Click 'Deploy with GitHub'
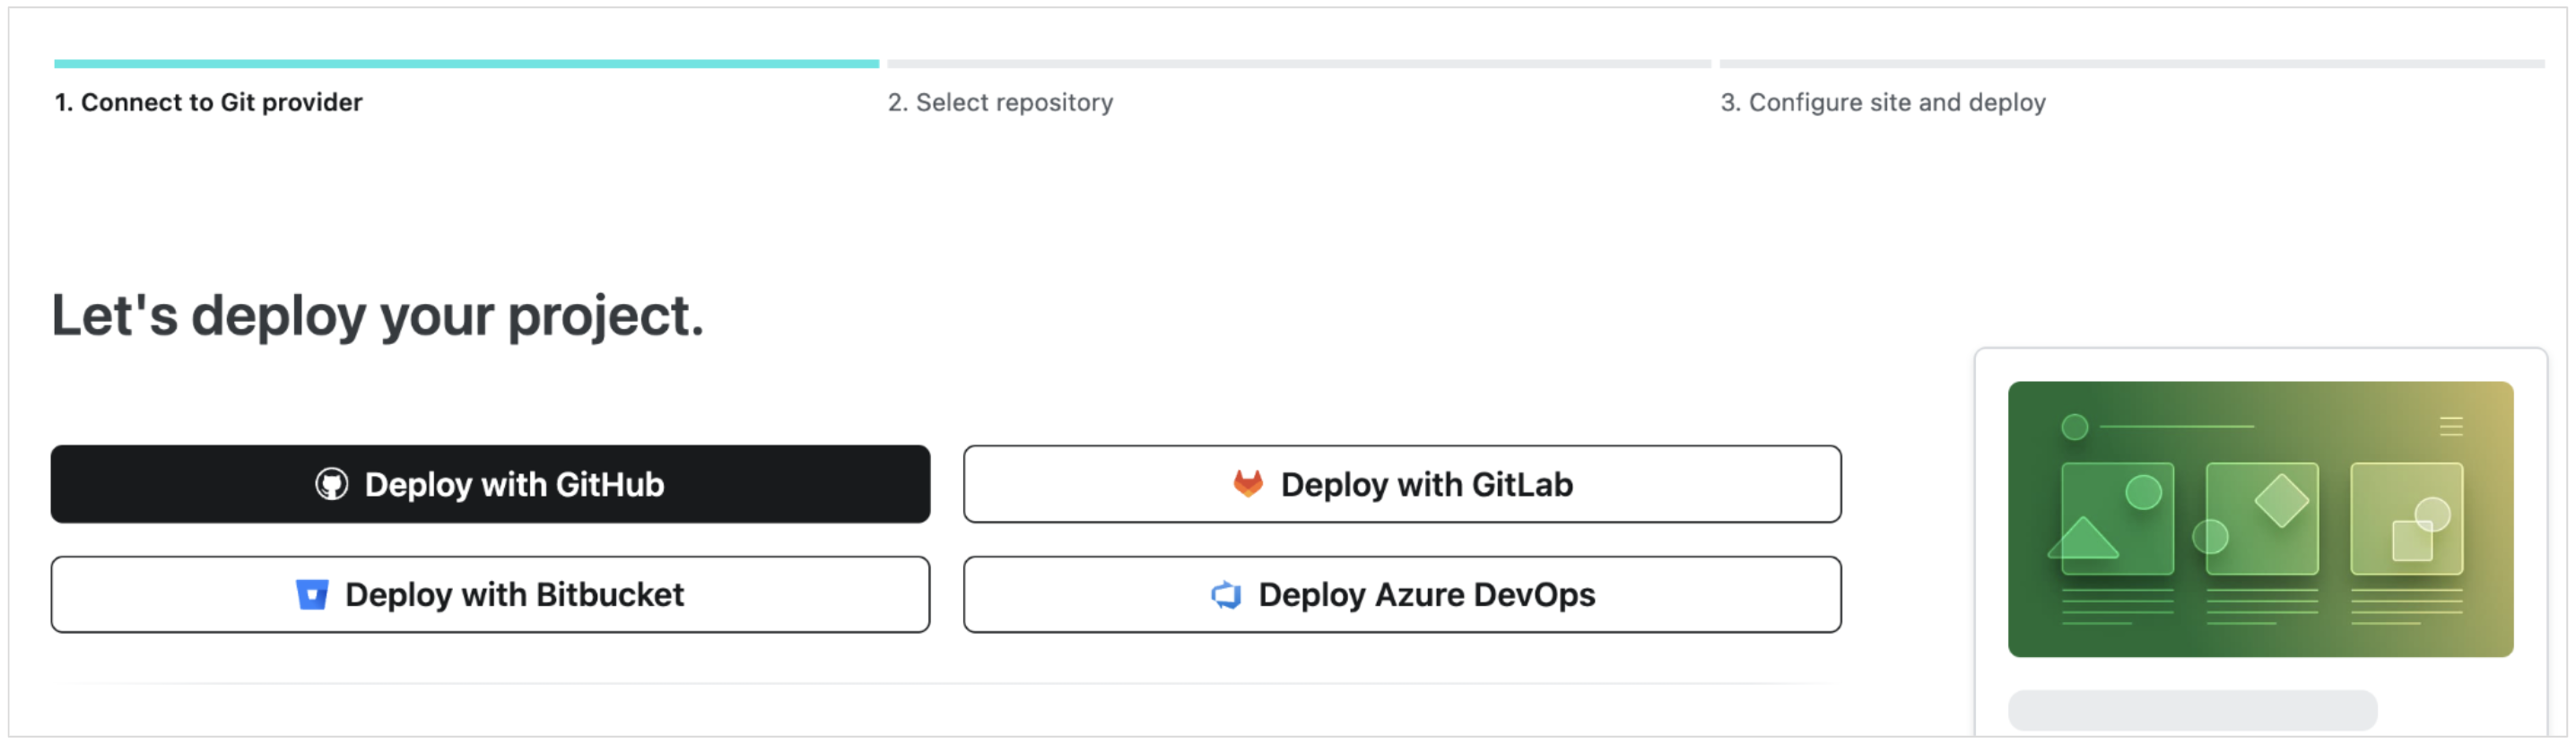This screenshot has height=744, width=2576. 489,484
